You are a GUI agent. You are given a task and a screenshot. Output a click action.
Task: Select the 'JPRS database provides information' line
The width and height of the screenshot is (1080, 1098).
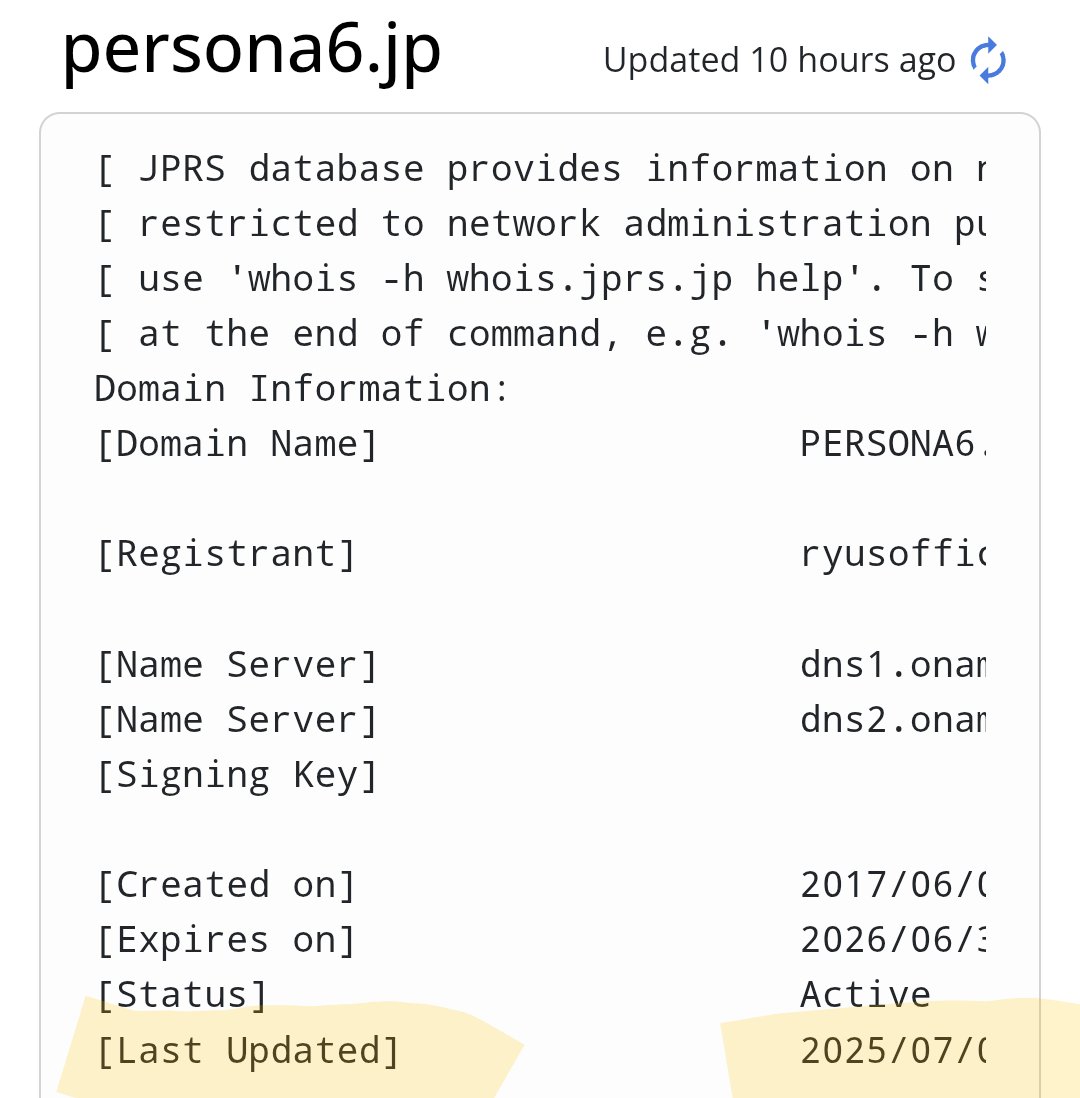click(x=539, y=169)
